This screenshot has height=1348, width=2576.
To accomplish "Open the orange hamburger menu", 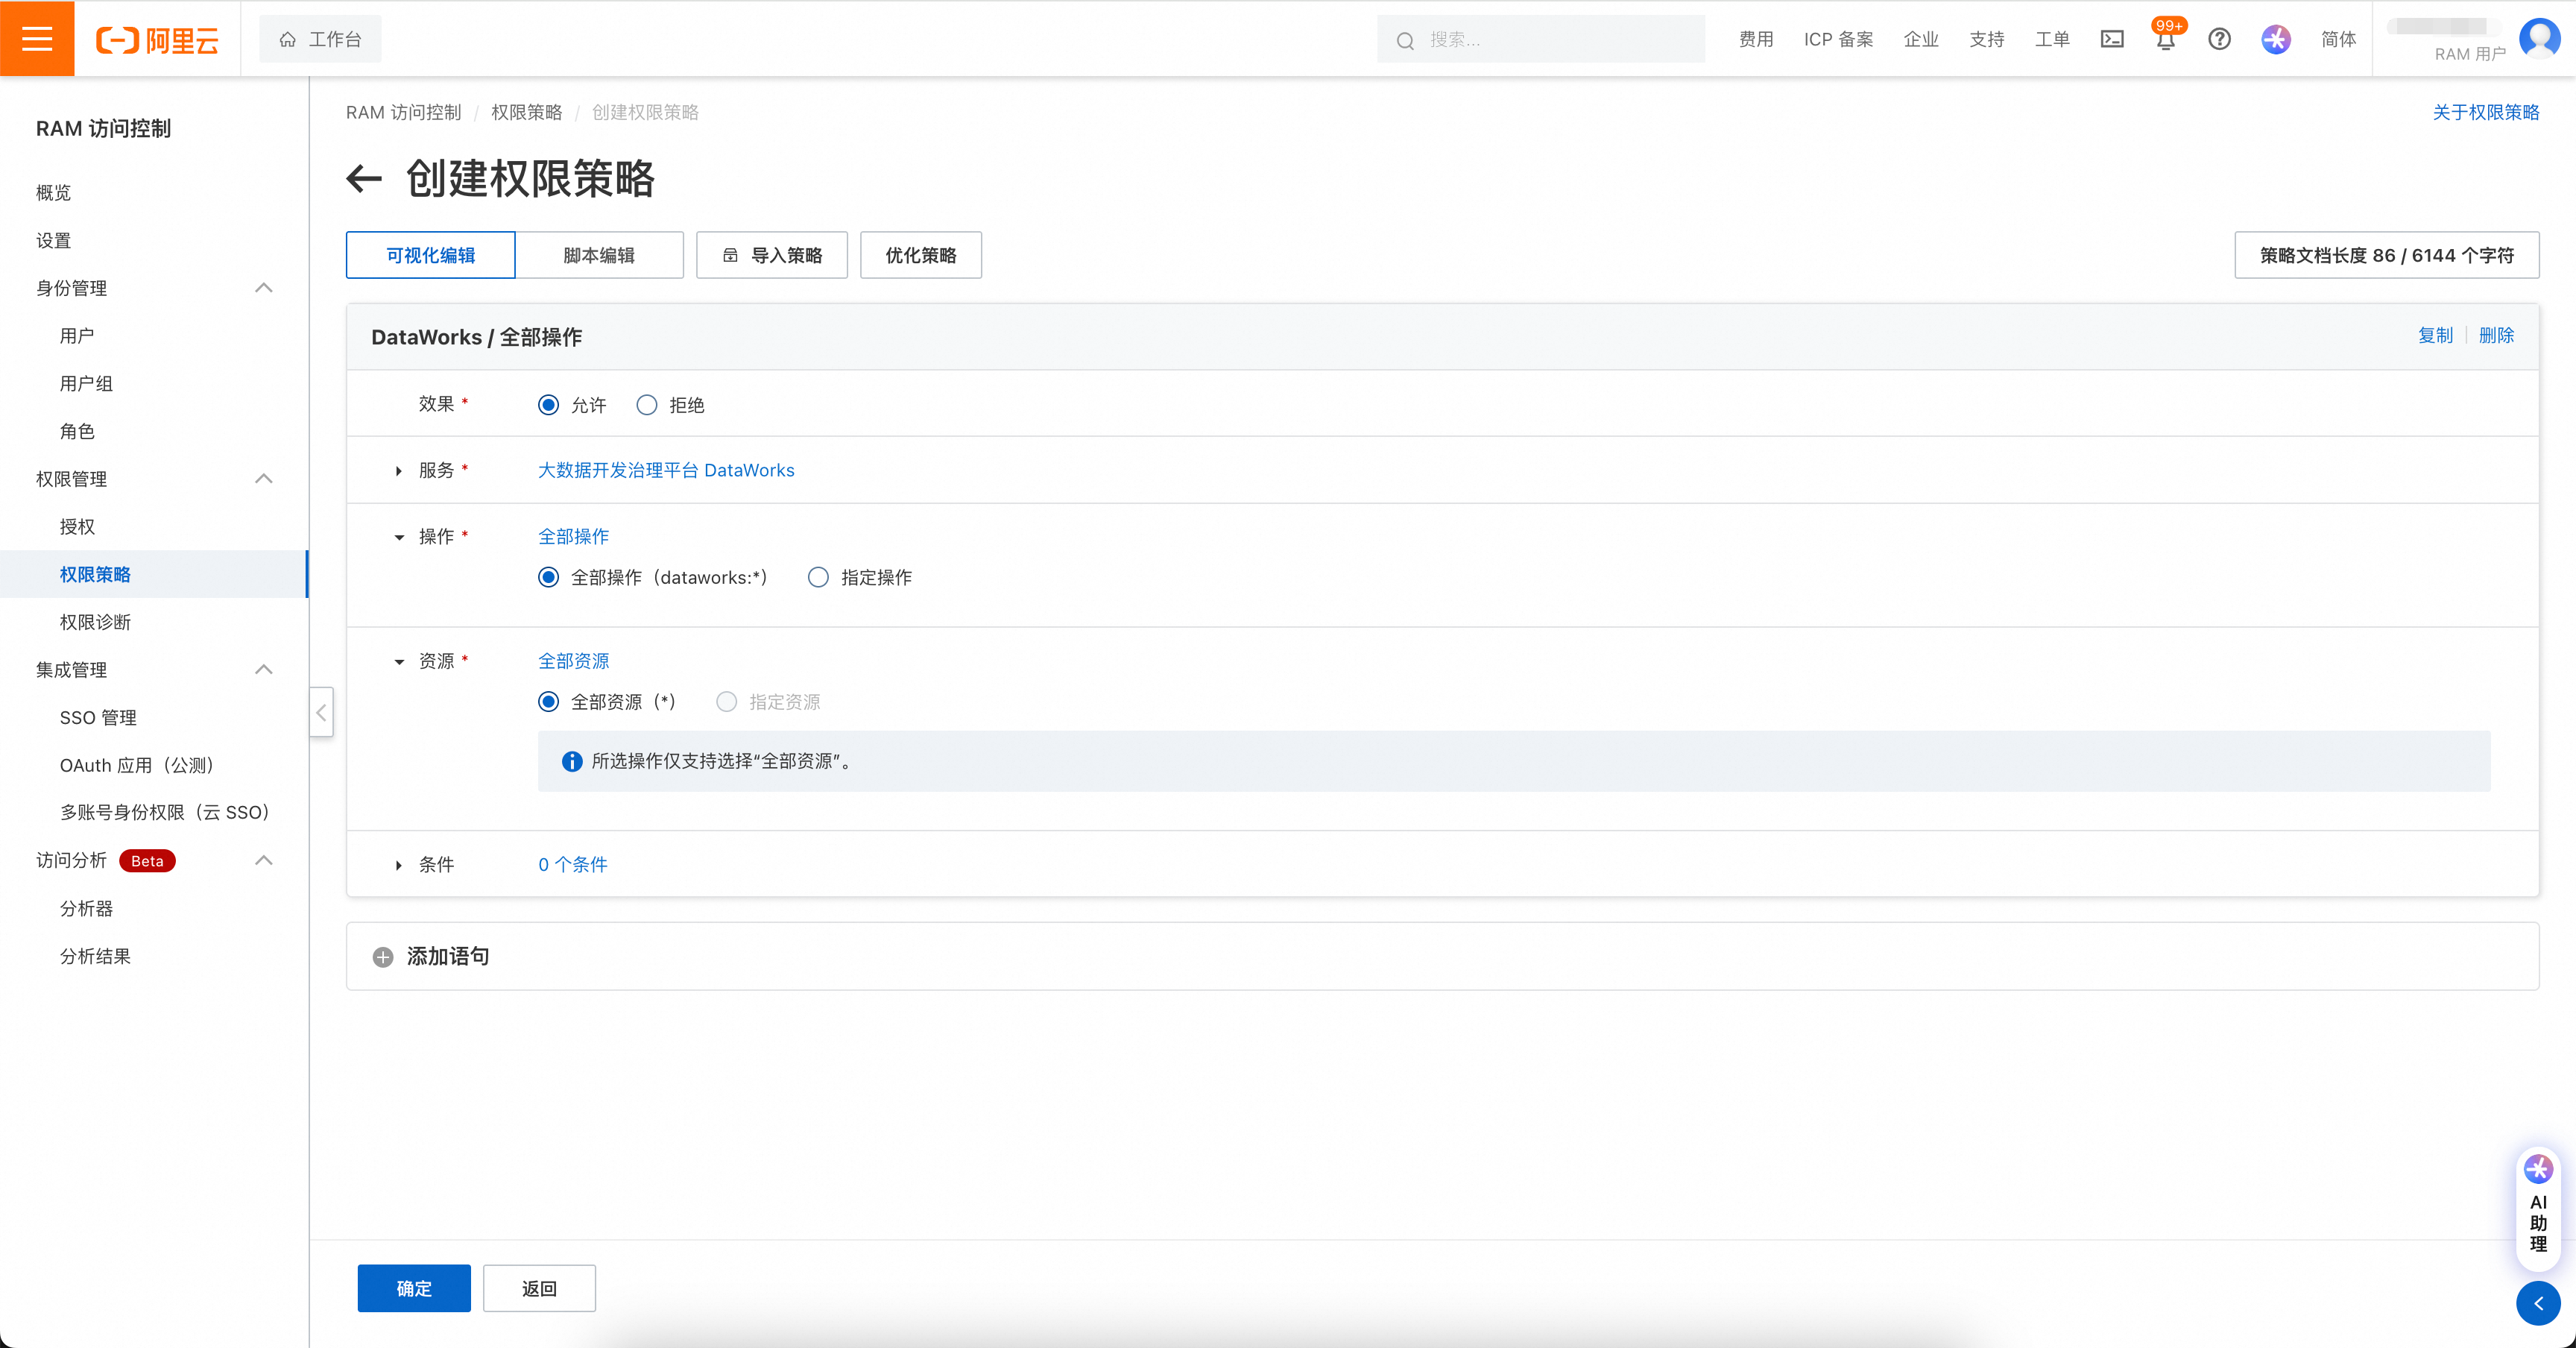I will tap(37, 39).
